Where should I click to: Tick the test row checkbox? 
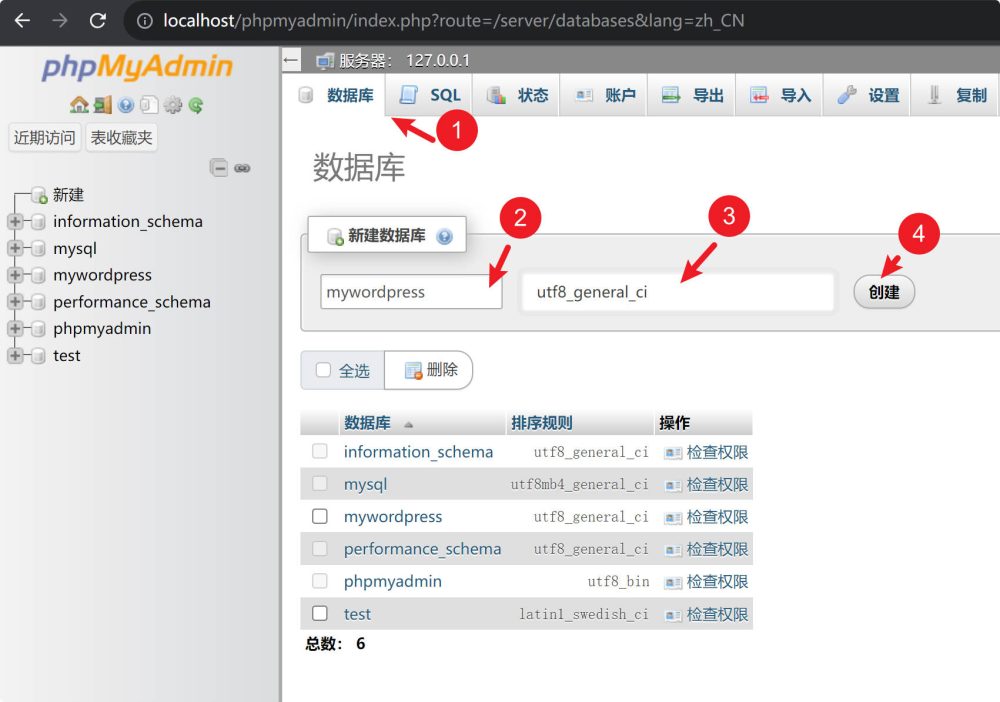tap(320, 613)
